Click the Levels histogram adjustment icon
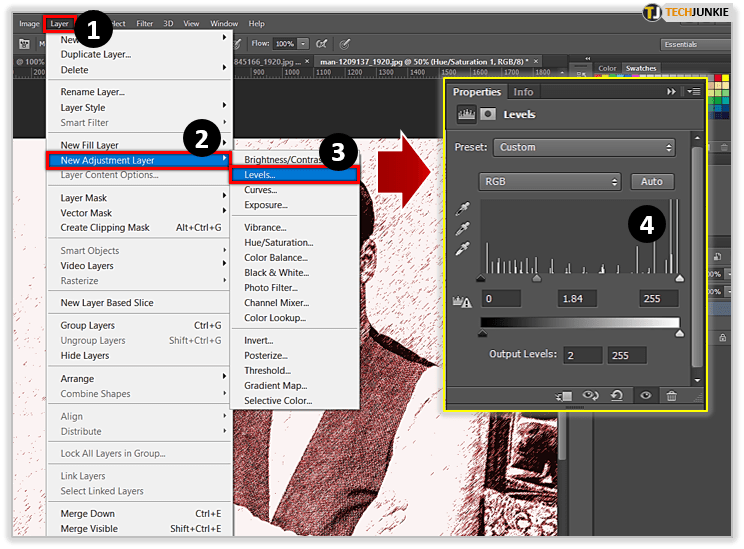 pyautogui.click(x=465, y=115)
